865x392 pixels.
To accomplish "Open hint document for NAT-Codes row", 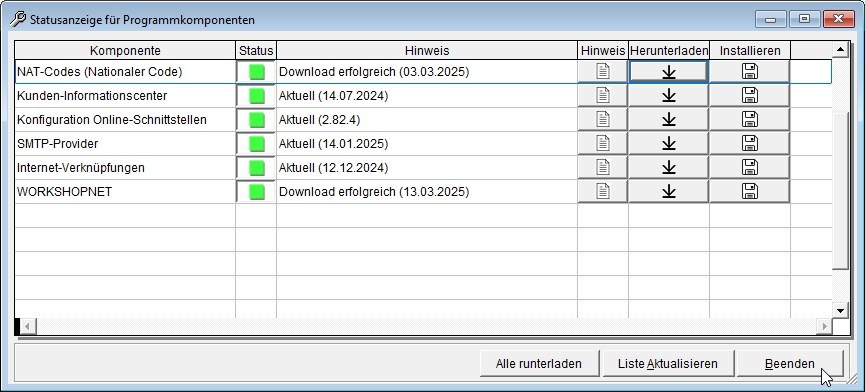I will (x=602, y=72).
